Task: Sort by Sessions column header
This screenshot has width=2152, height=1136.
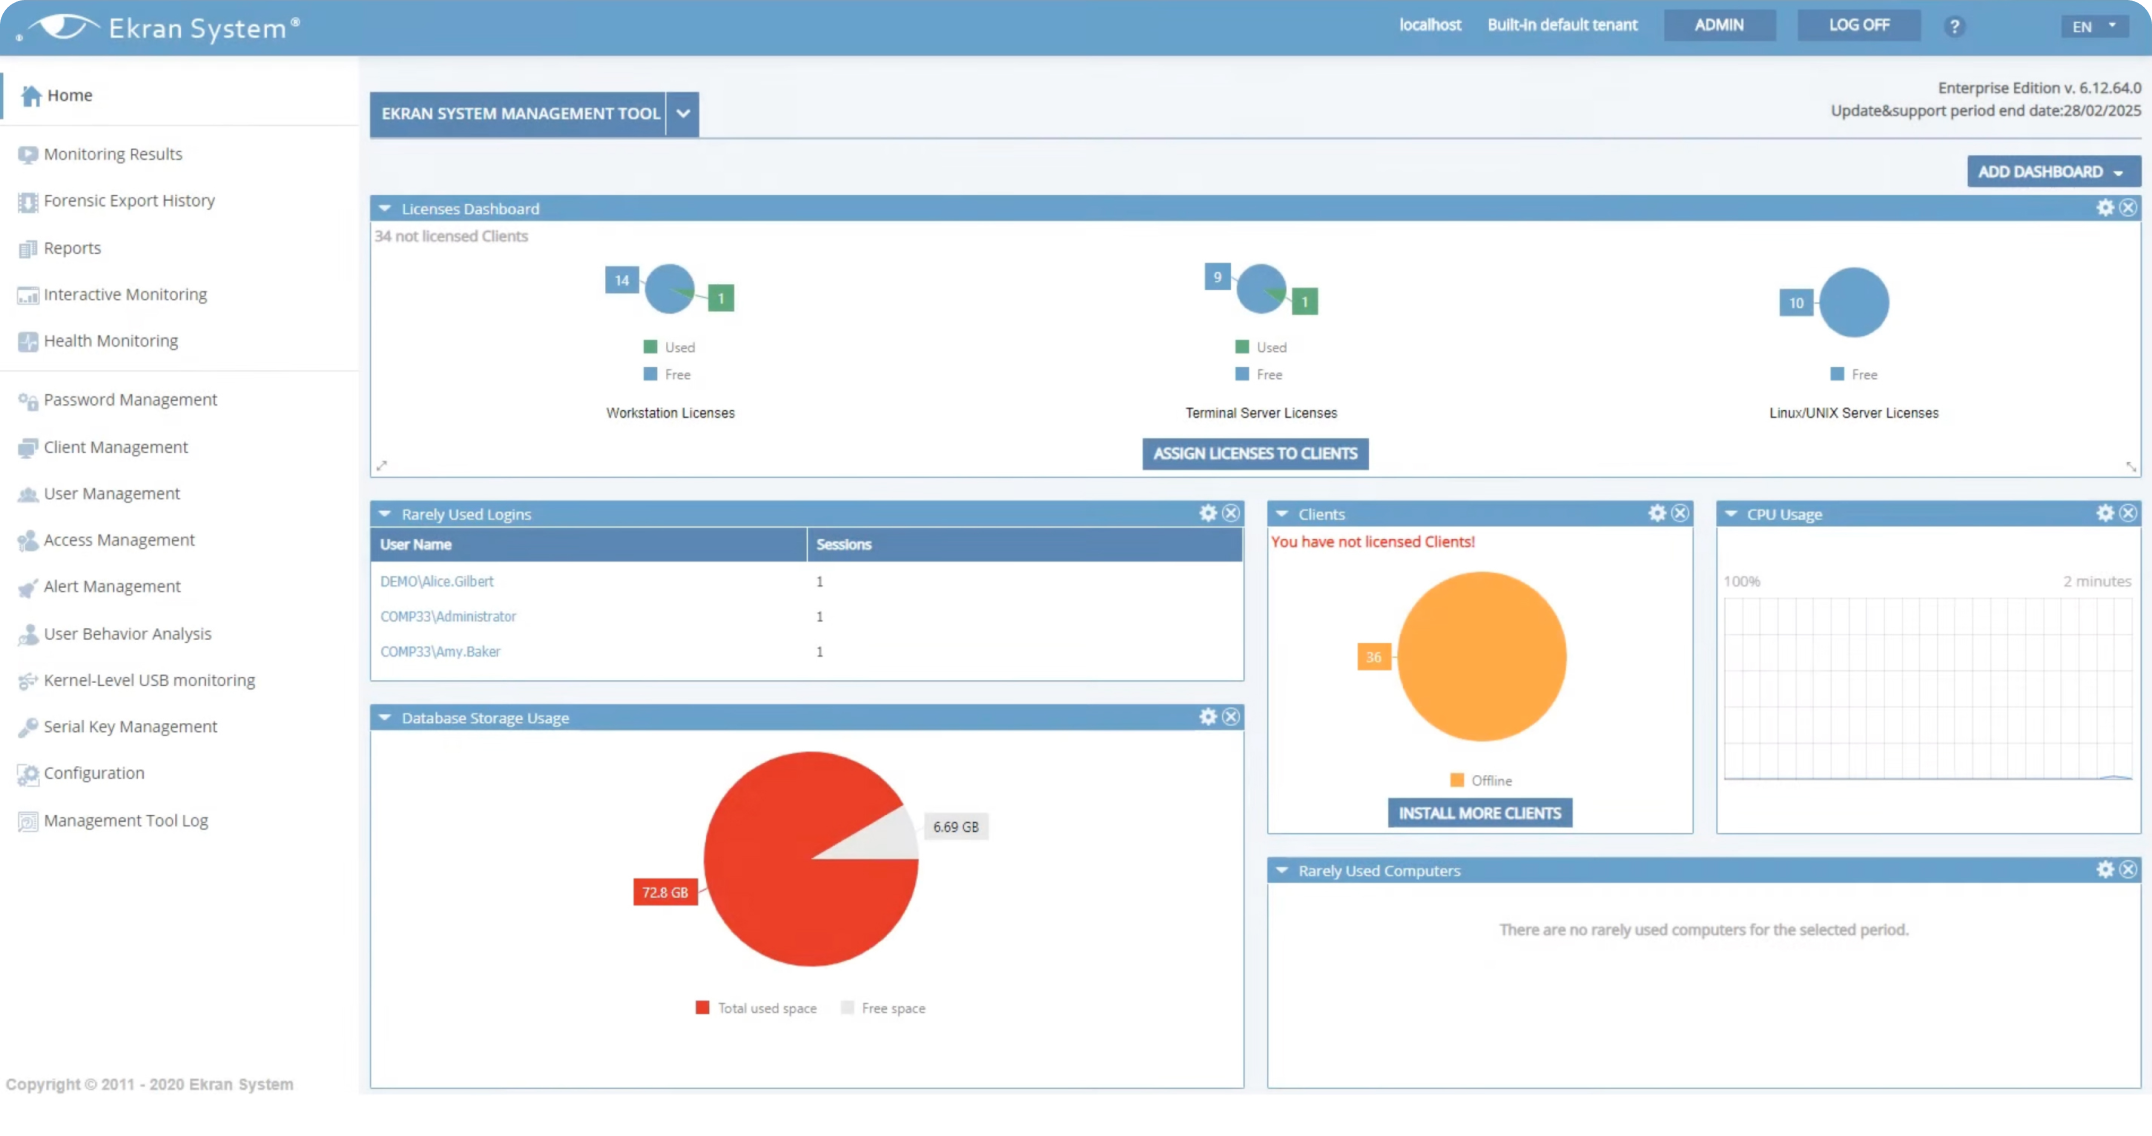Action: click(1025, 544)
